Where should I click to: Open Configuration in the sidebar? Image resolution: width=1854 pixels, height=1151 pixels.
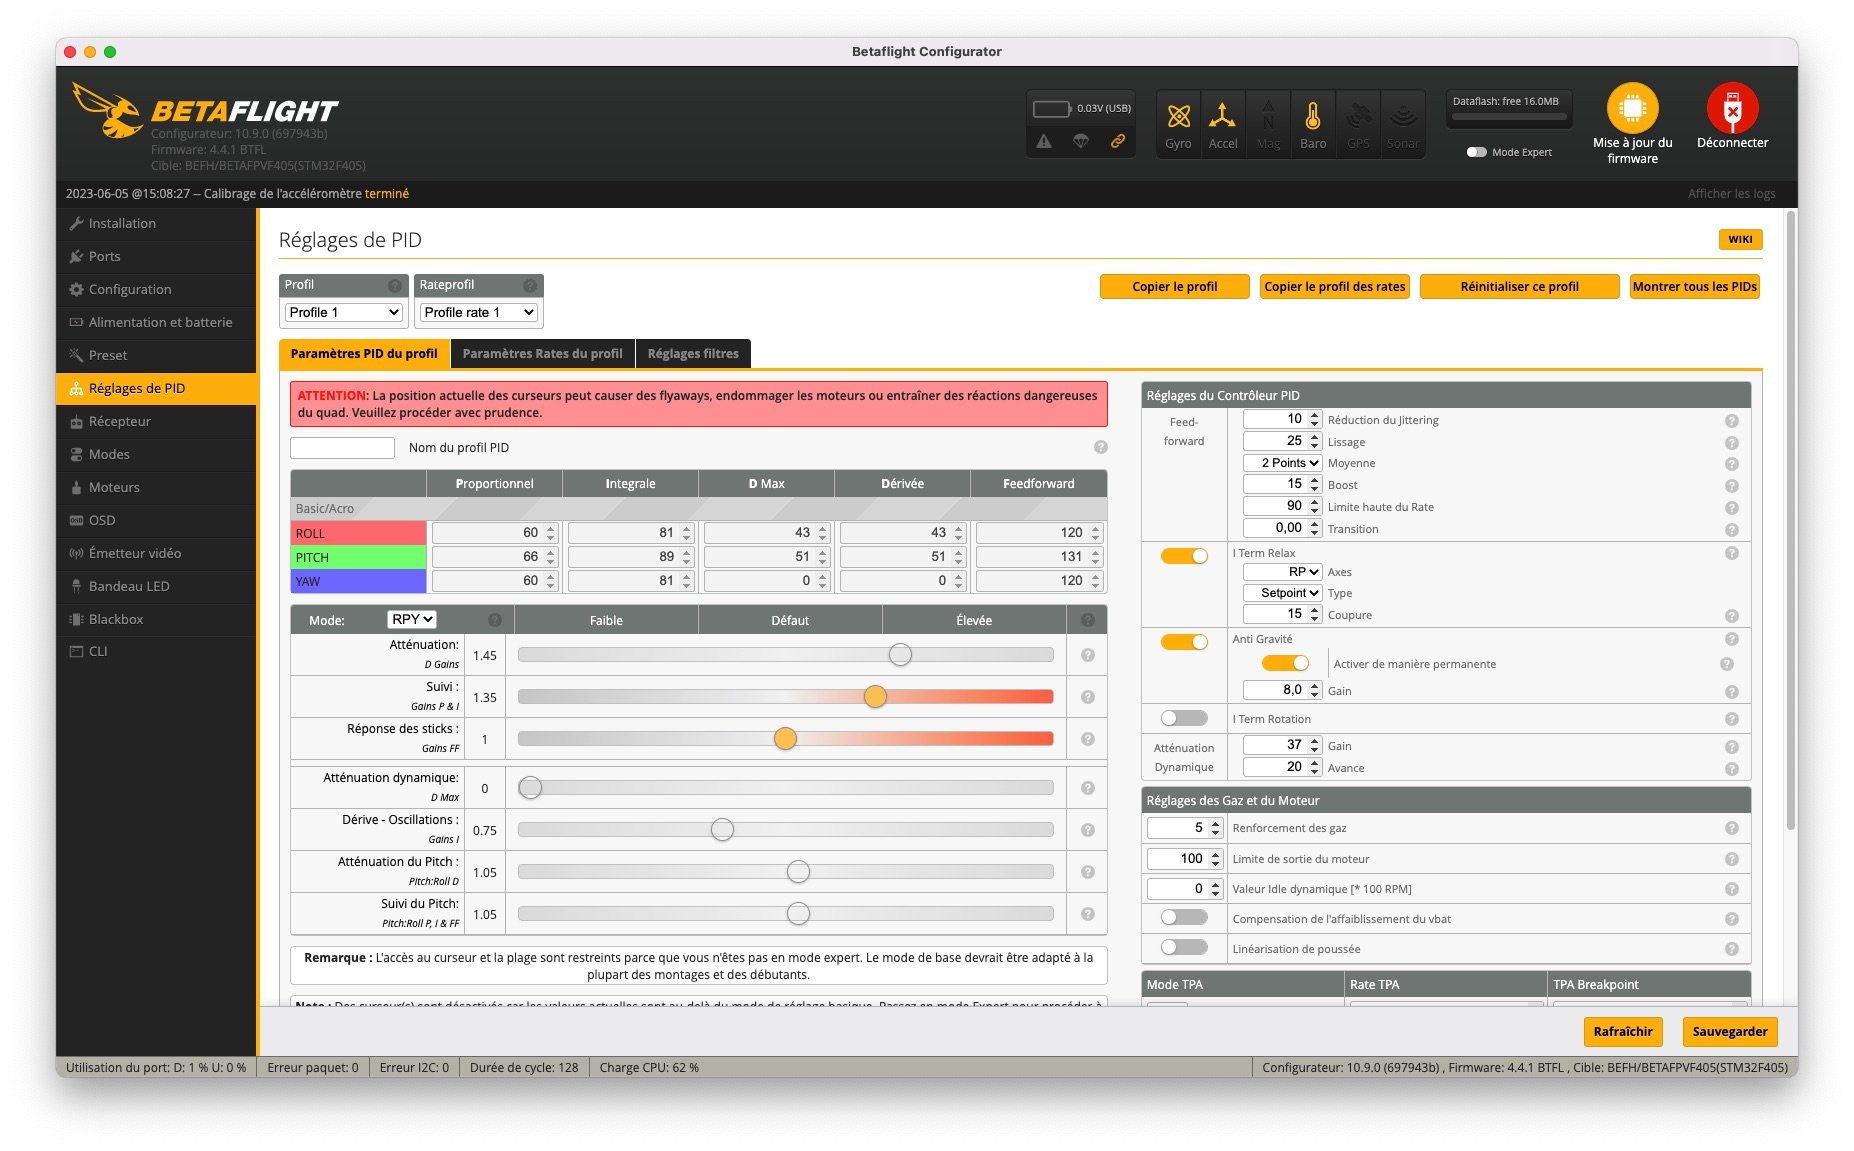(x=156, y=289)
